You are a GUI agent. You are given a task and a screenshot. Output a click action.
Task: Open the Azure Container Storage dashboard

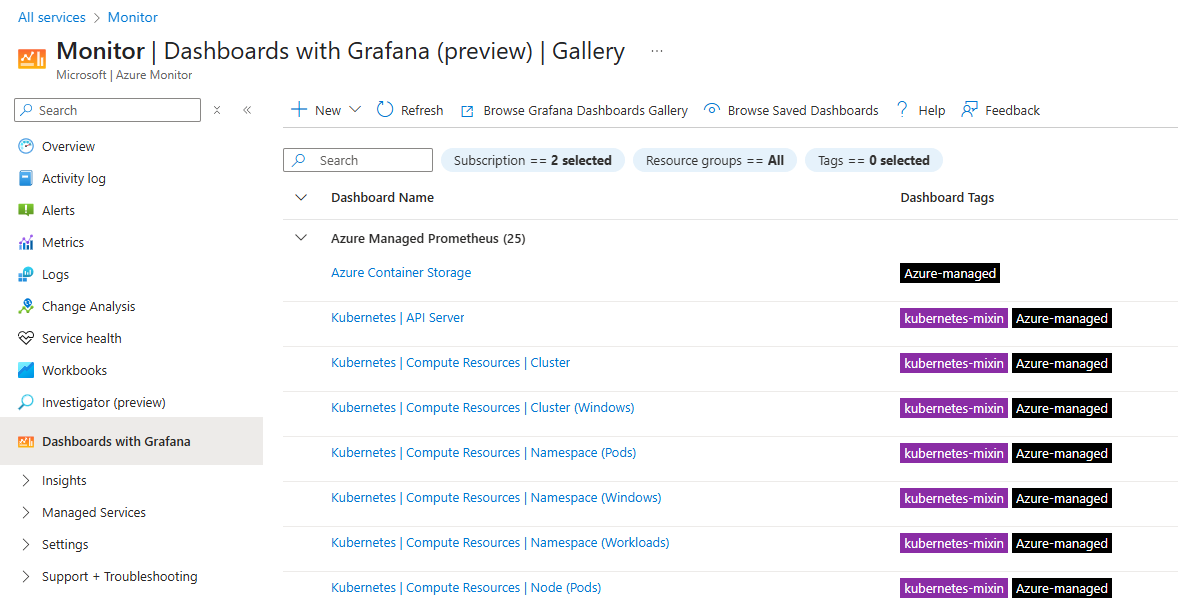click(x=401, y=272)
